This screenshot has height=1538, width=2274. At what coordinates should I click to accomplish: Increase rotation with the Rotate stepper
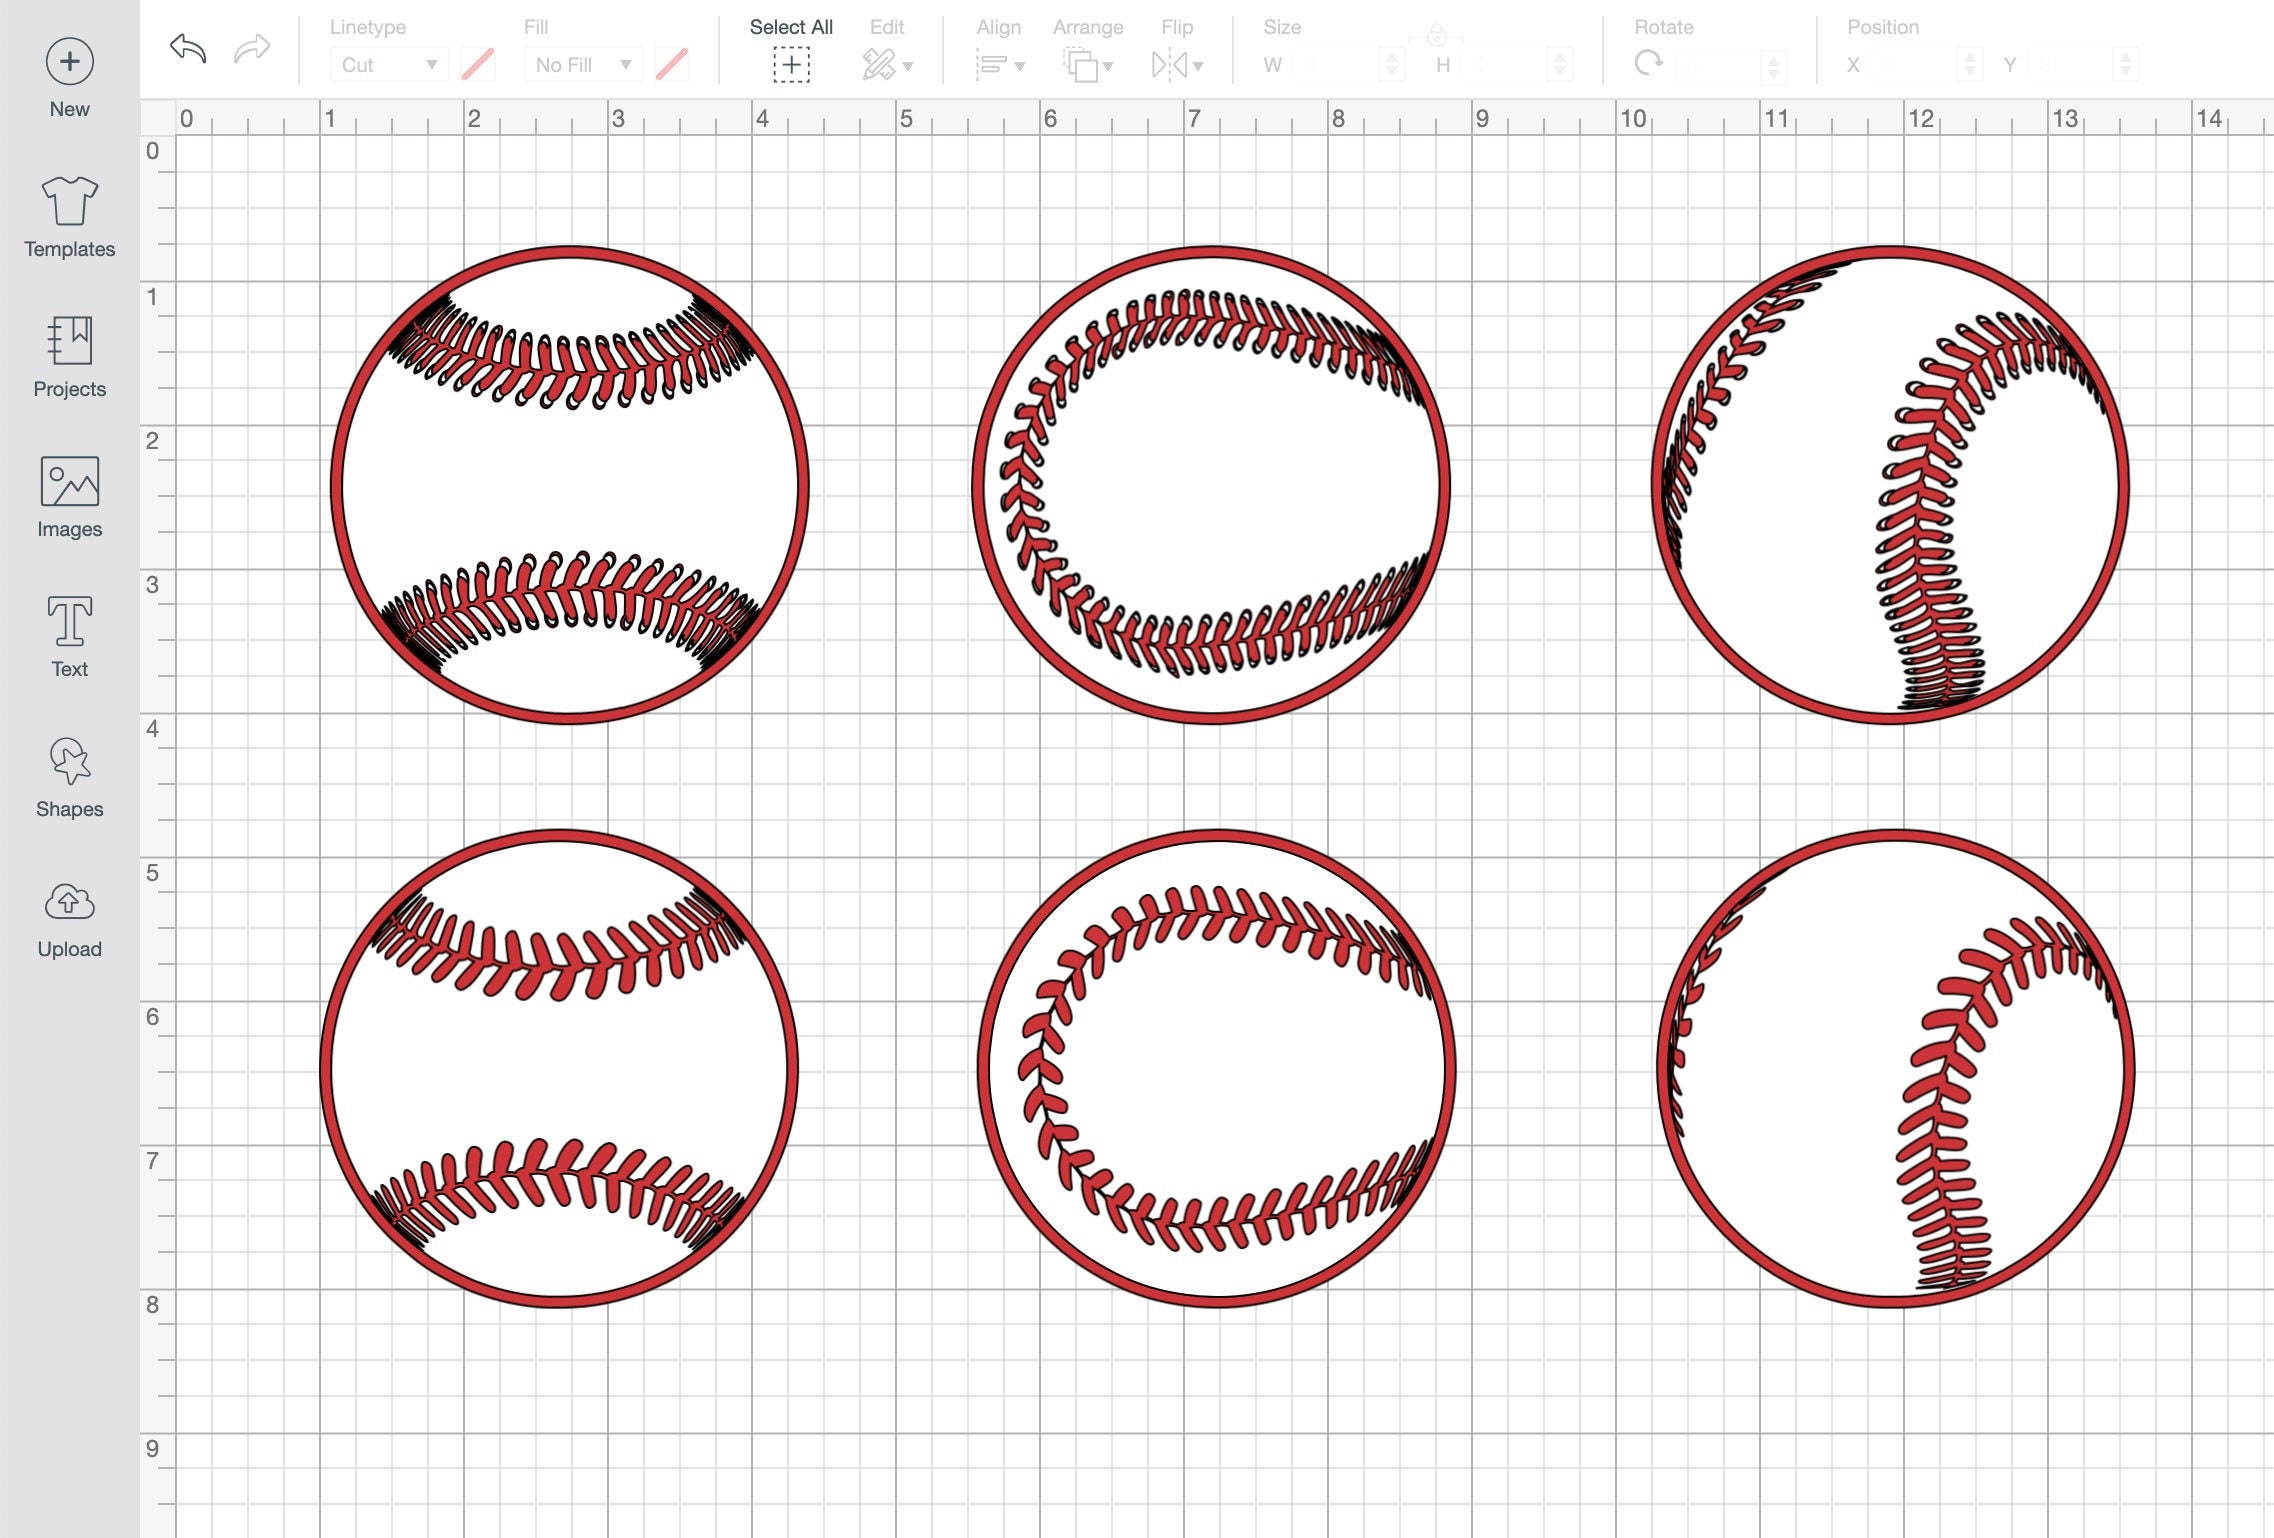(1772, 58)
